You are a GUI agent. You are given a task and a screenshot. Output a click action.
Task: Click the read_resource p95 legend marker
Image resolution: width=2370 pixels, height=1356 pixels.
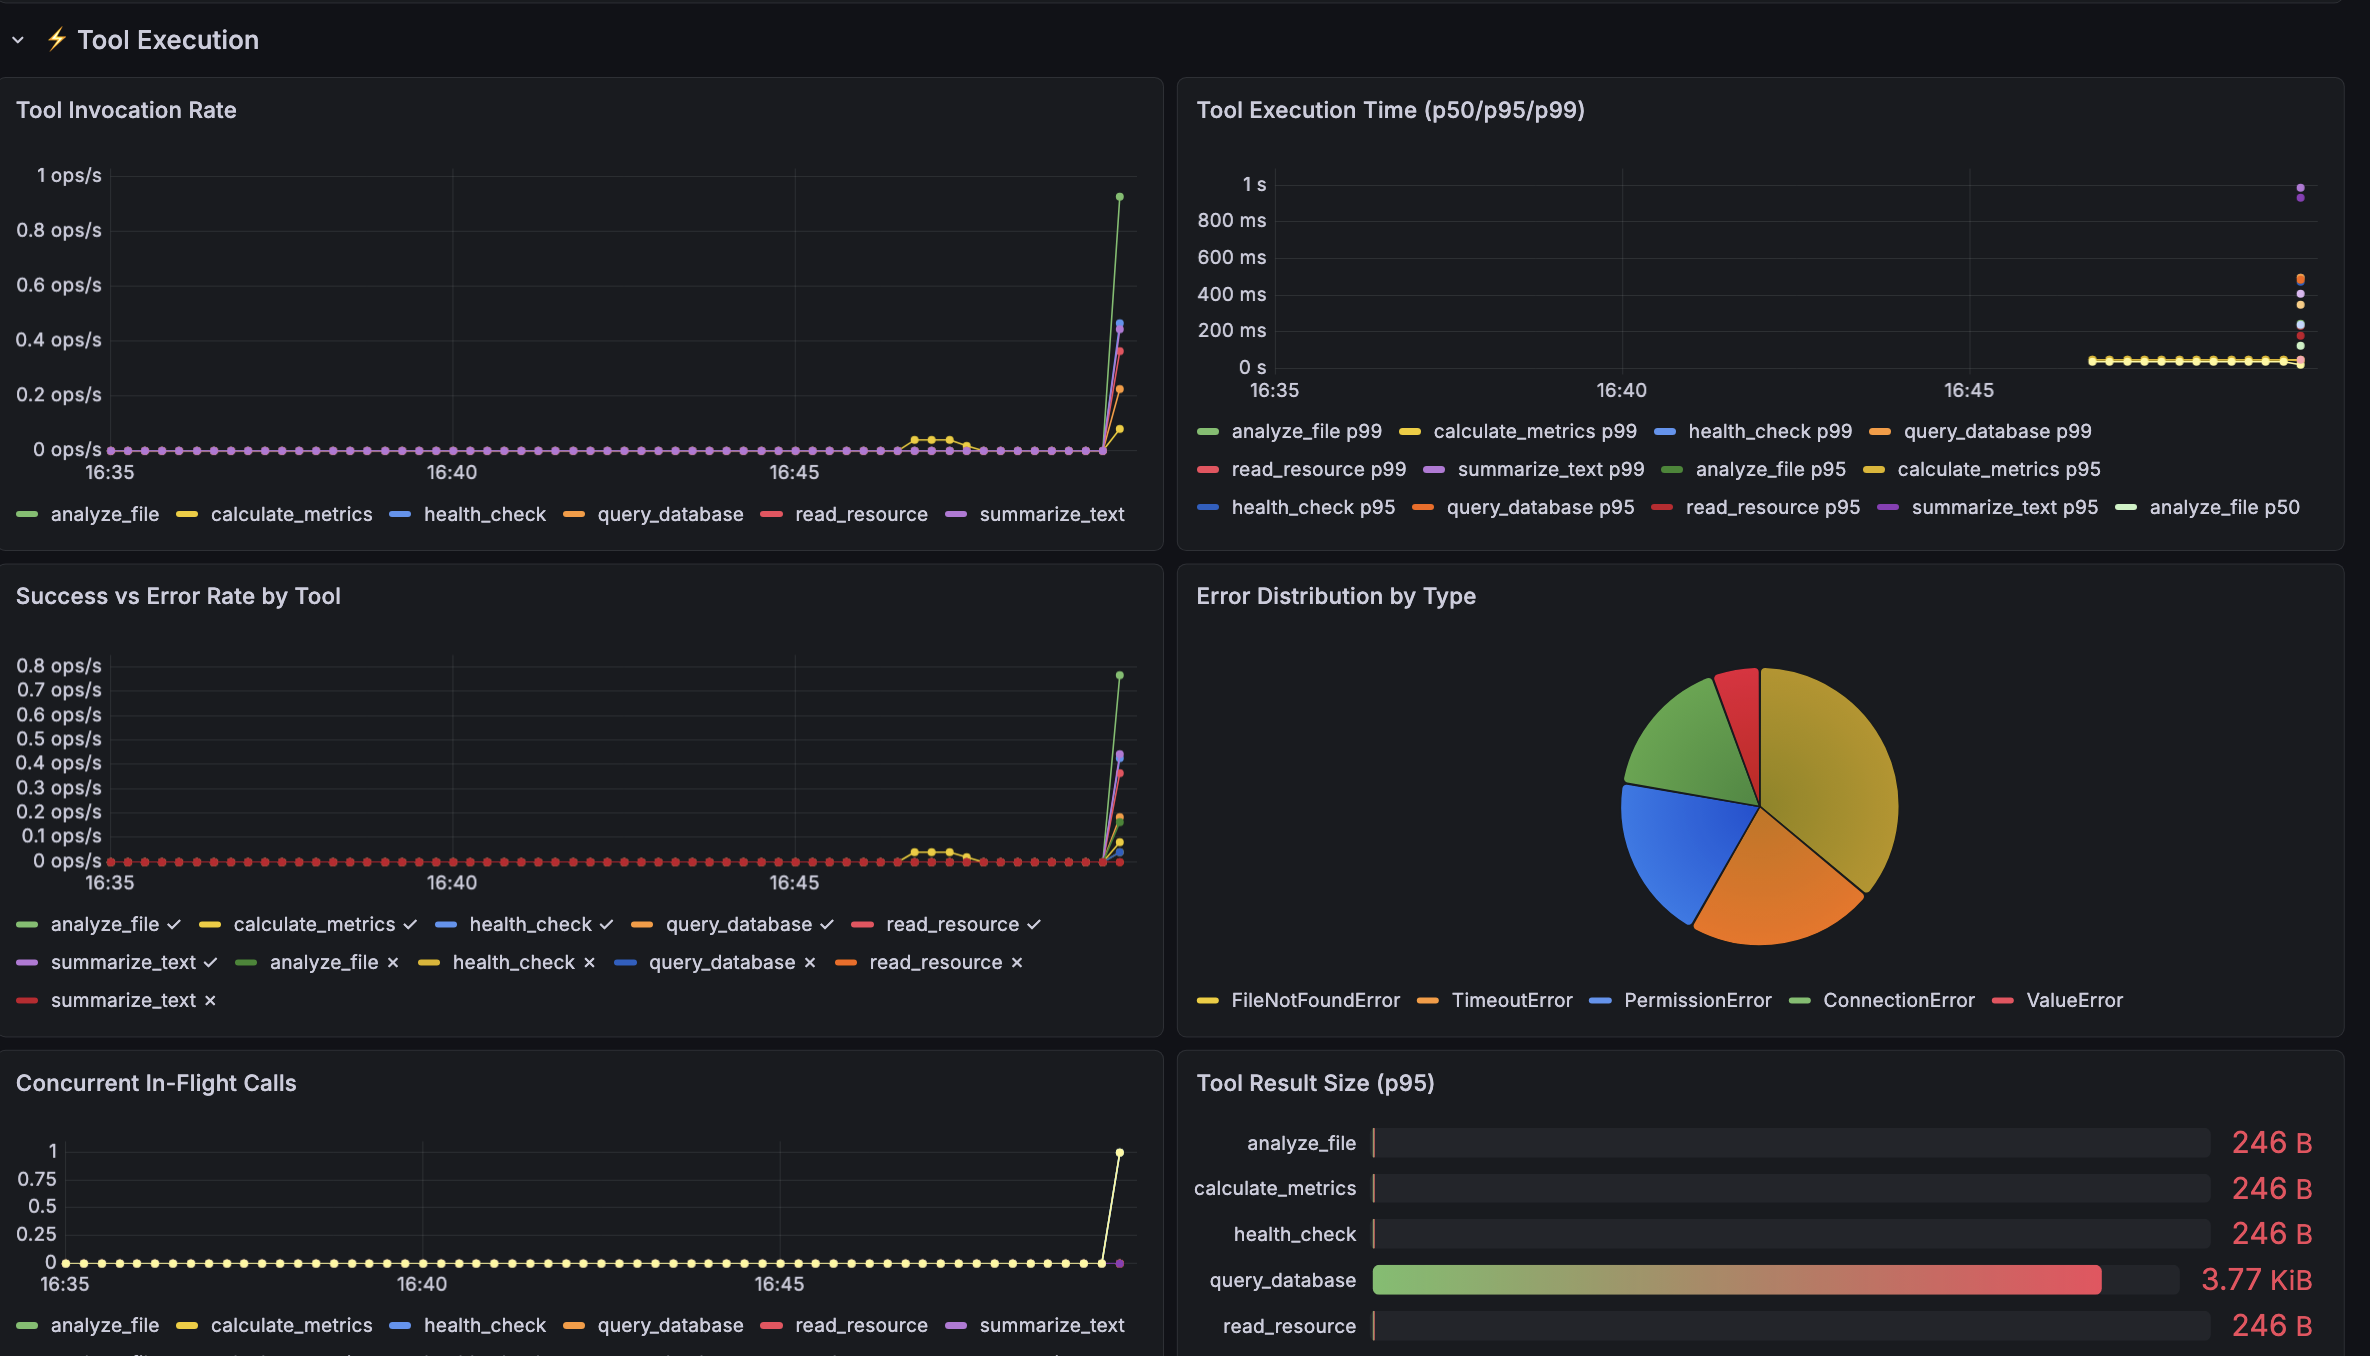coord(1662,508)
